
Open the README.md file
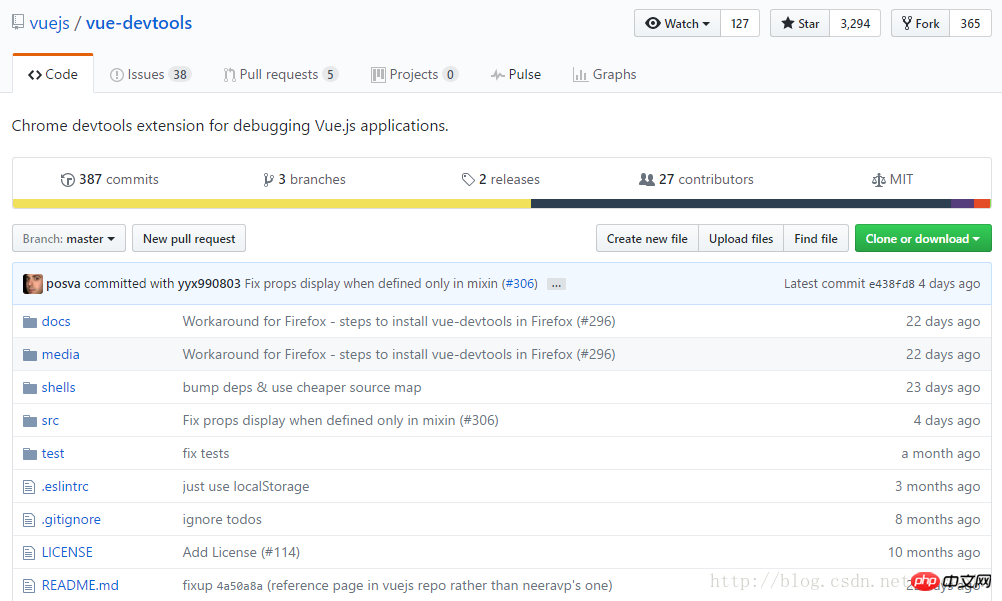pyautogui.click(x=80, y=586)
